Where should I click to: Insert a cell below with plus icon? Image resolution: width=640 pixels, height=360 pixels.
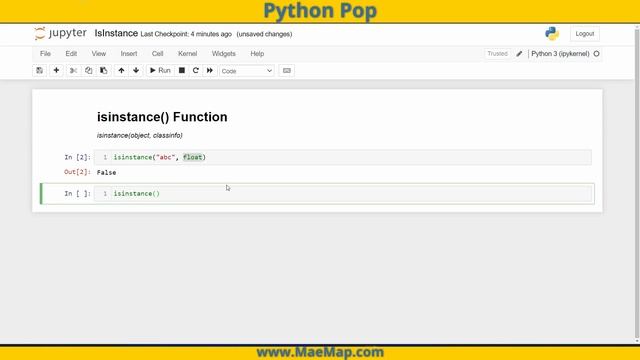(56, 71)
